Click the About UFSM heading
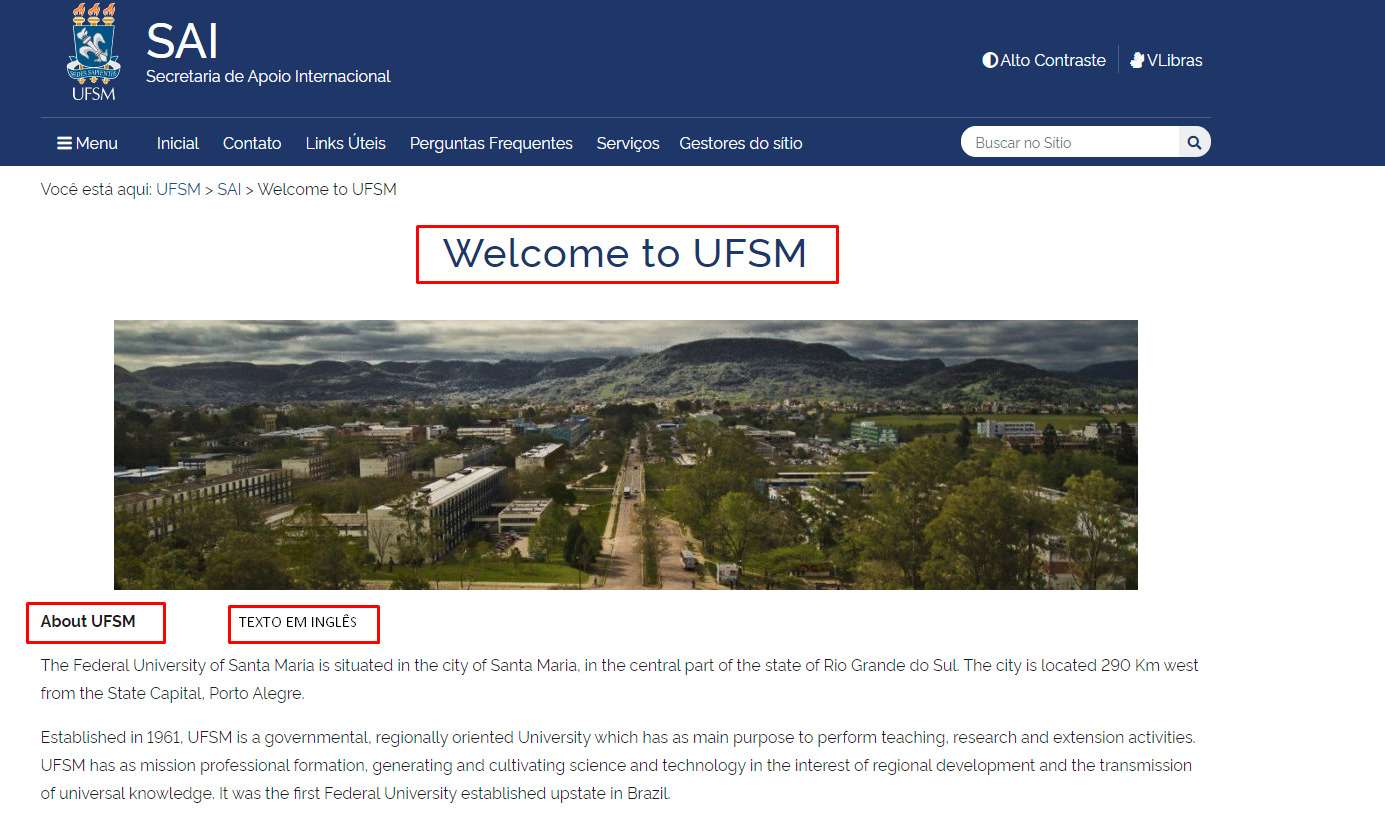This screenshot has height=816, width=1385. point(88,622)
